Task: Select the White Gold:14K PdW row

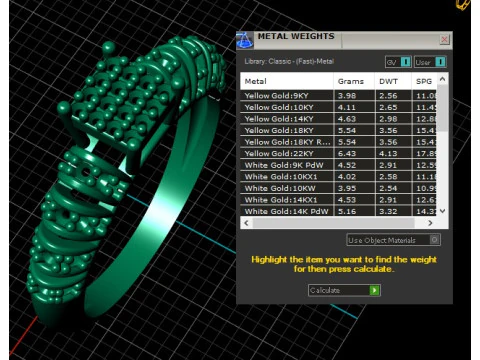Action: [338, 211]
